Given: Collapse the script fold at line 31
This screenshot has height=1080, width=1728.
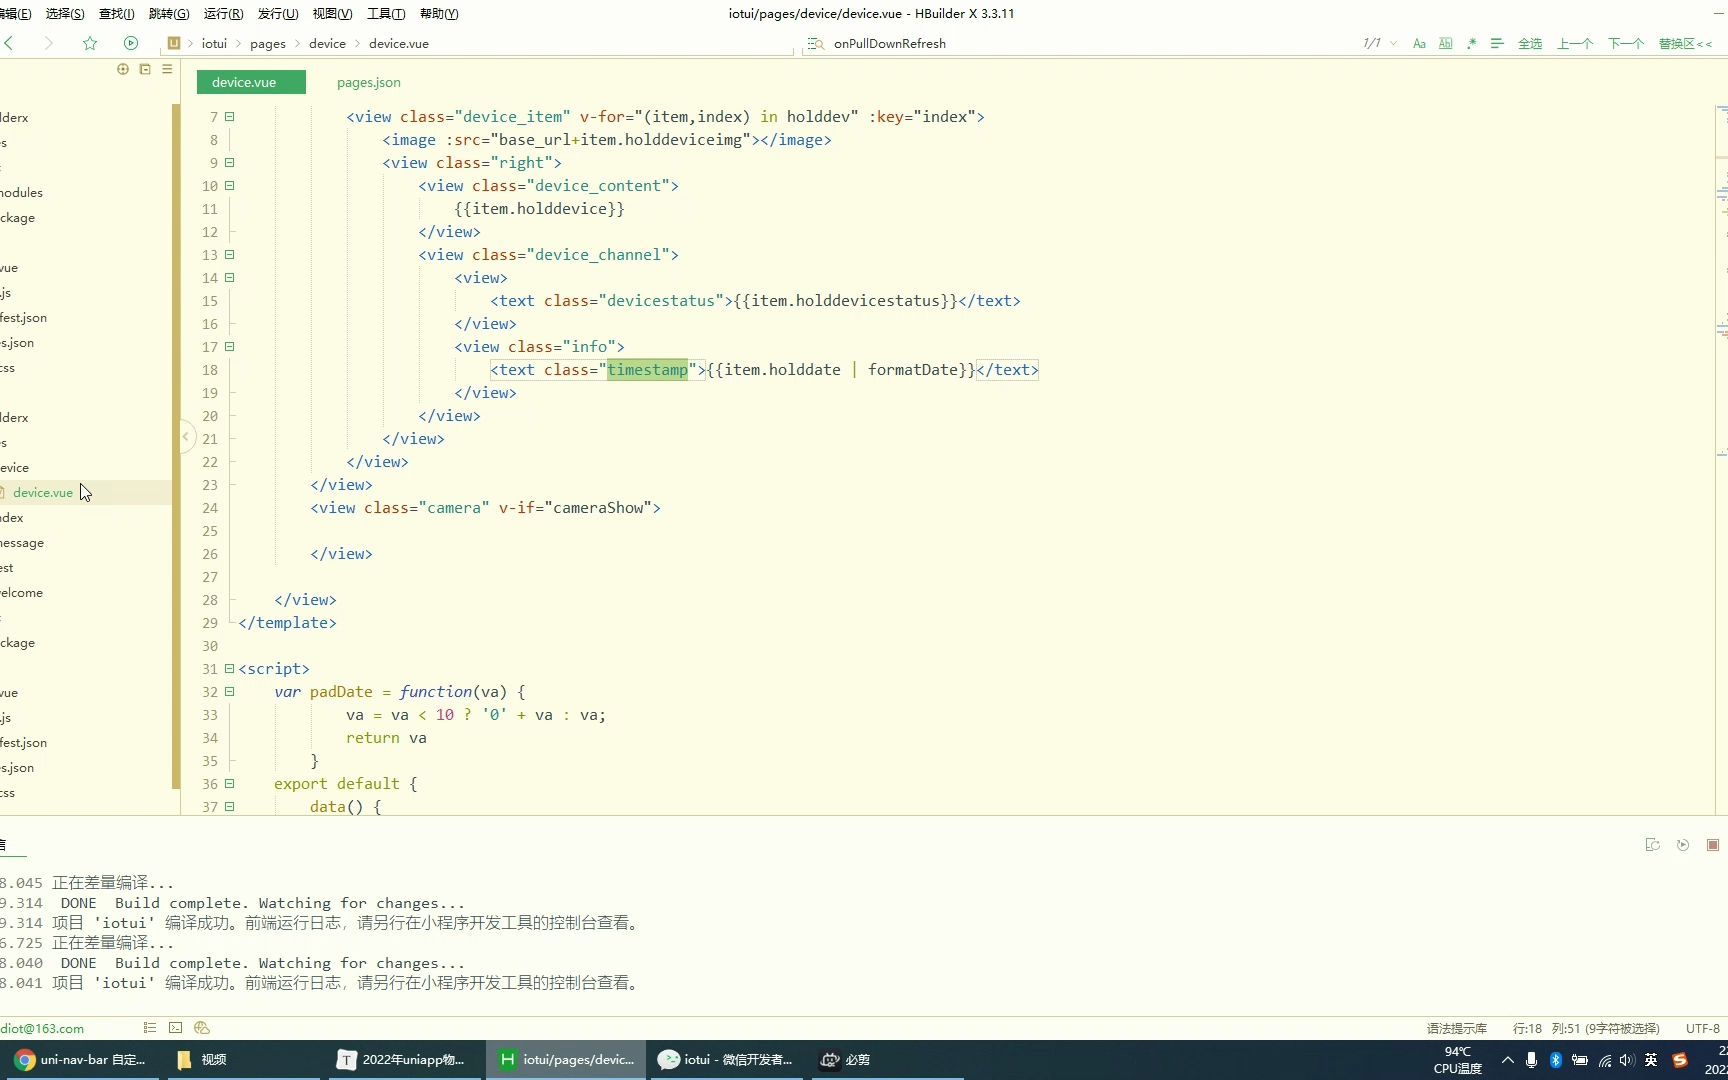Looking at the screenshot, I should coord(229,669).
